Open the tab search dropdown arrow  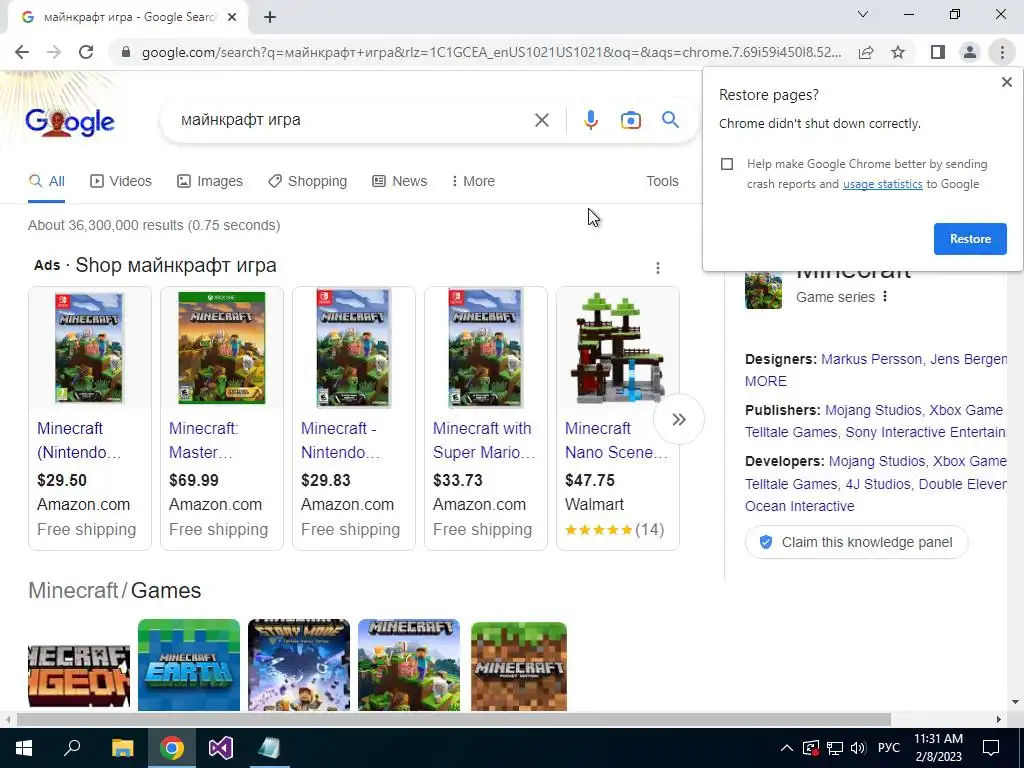point(863,14)
